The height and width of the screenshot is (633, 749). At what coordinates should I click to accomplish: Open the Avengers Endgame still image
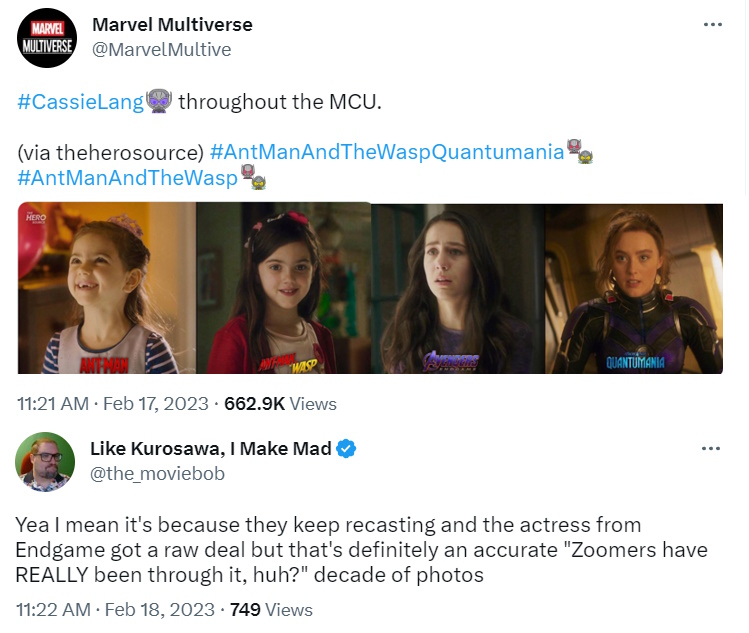[457, 288]
